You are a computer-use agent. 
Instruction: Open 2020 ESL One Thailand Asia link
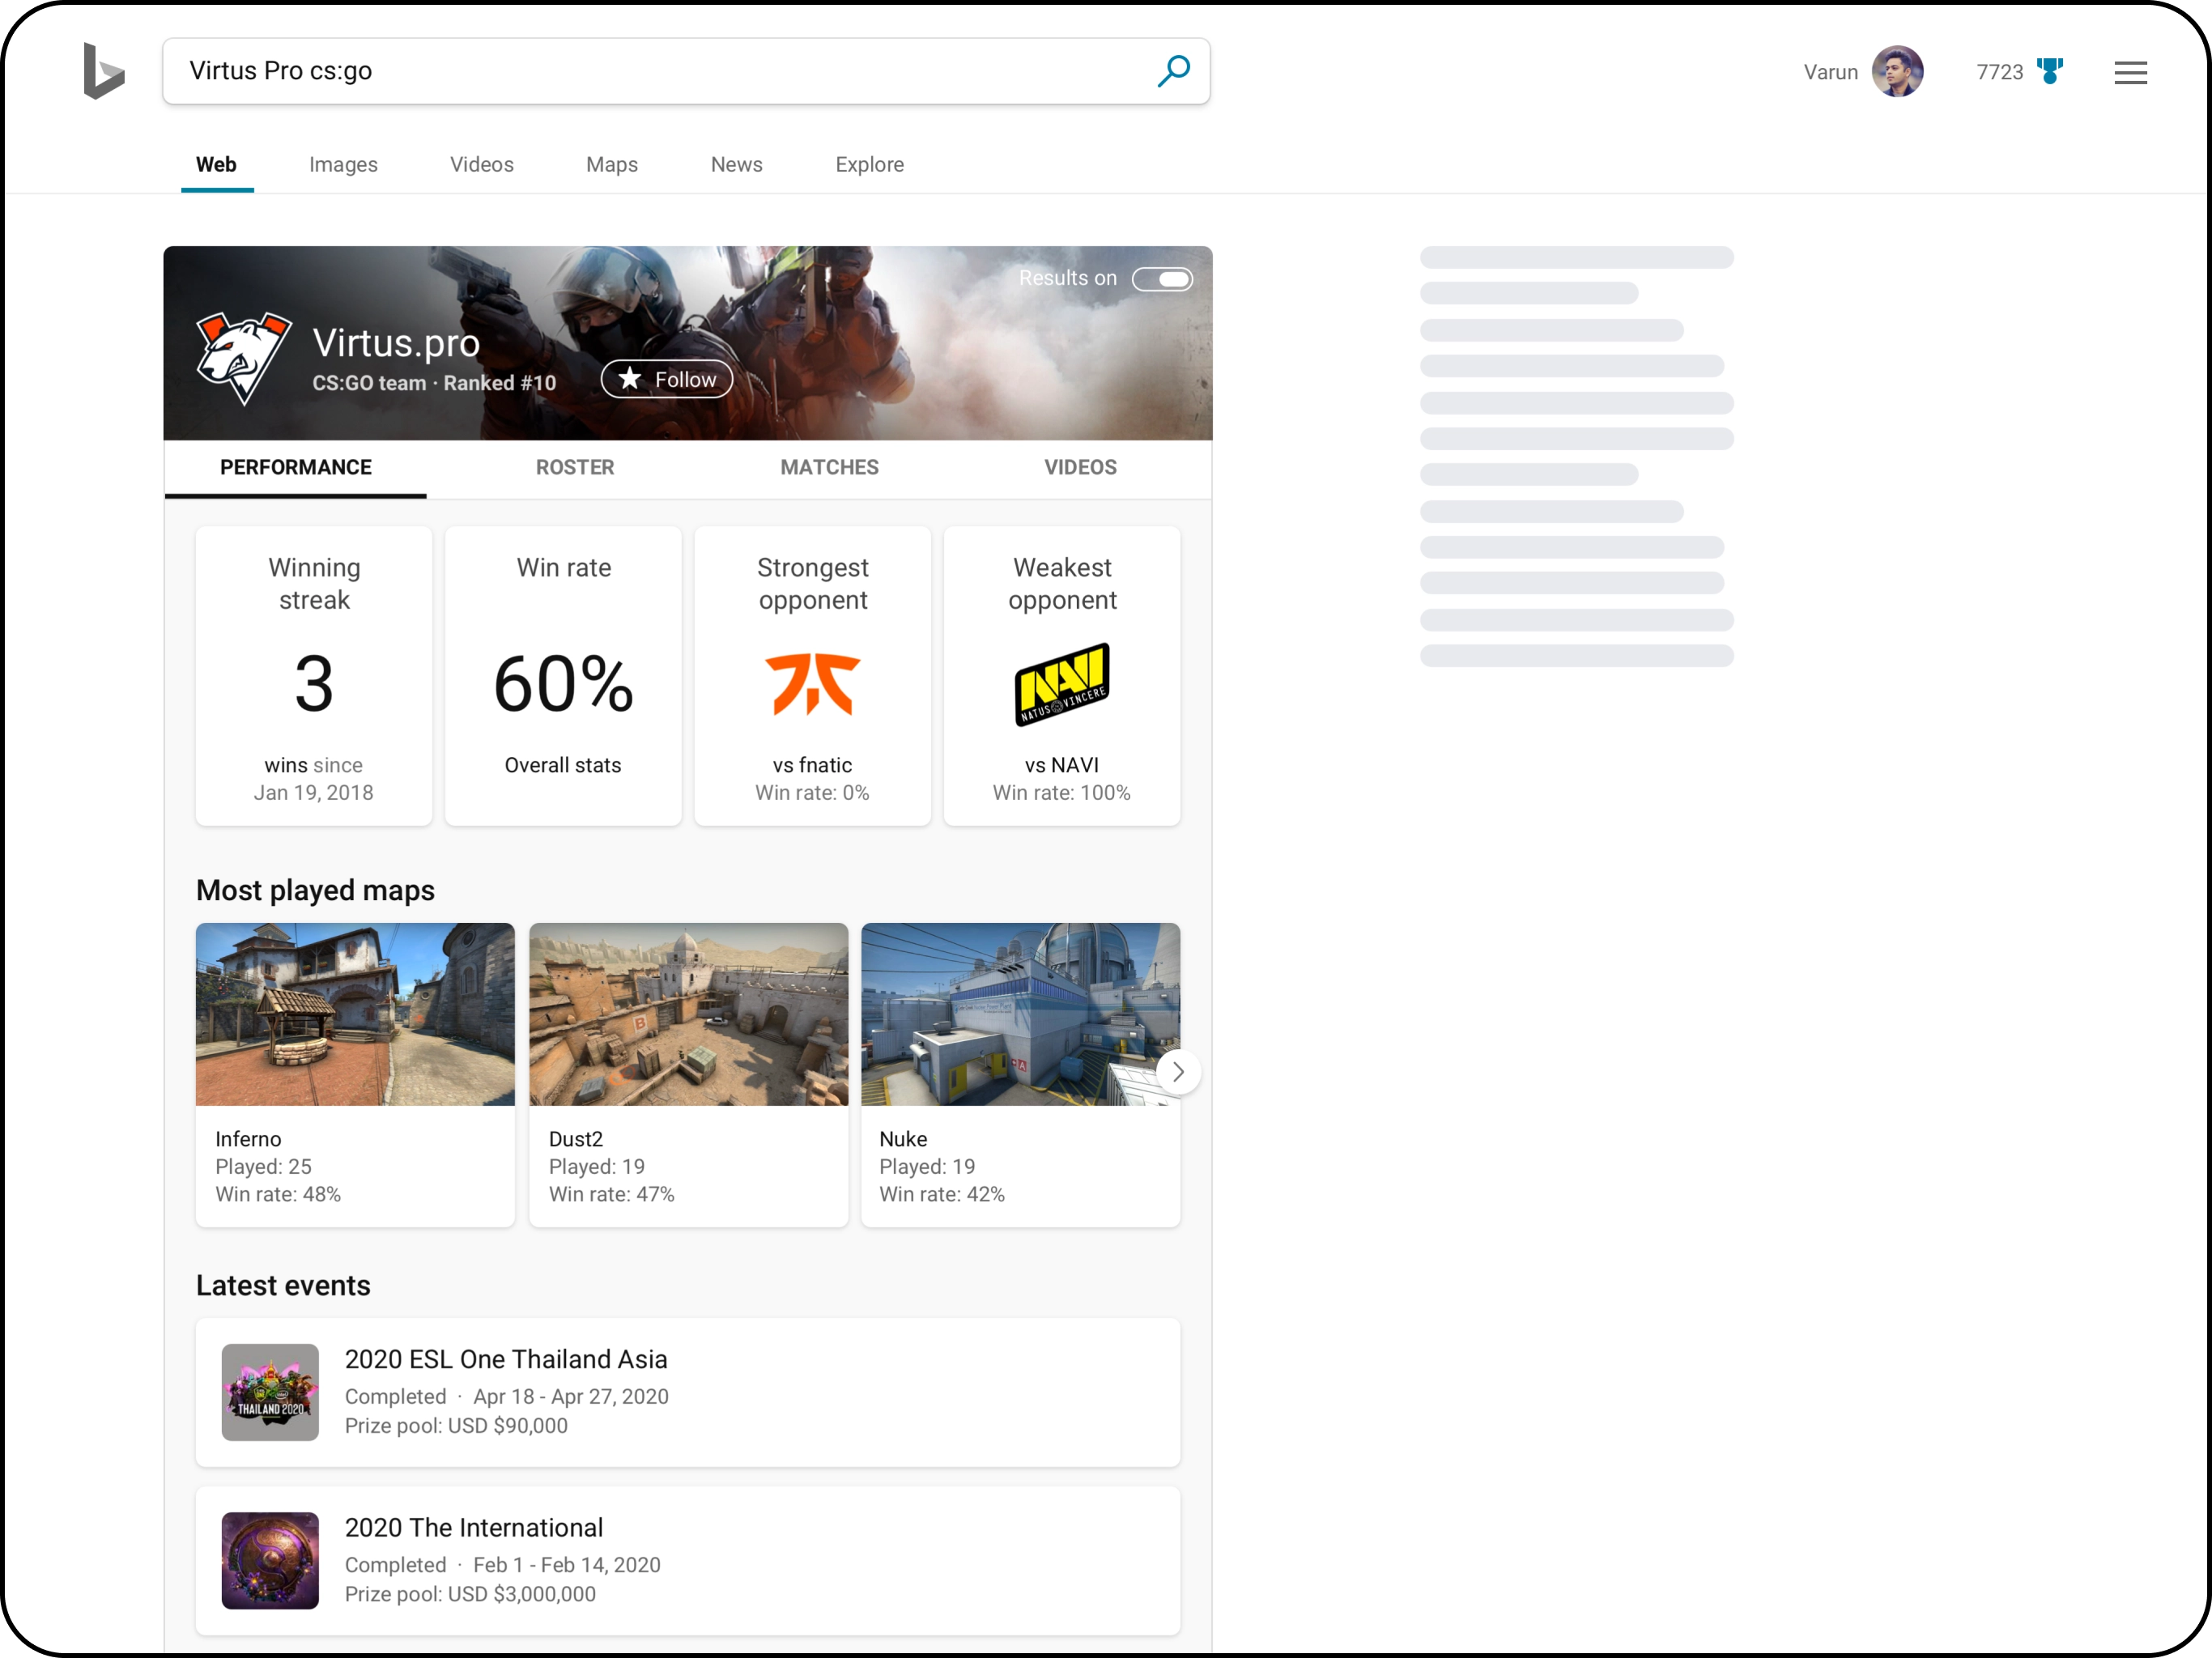point(506,1359)
